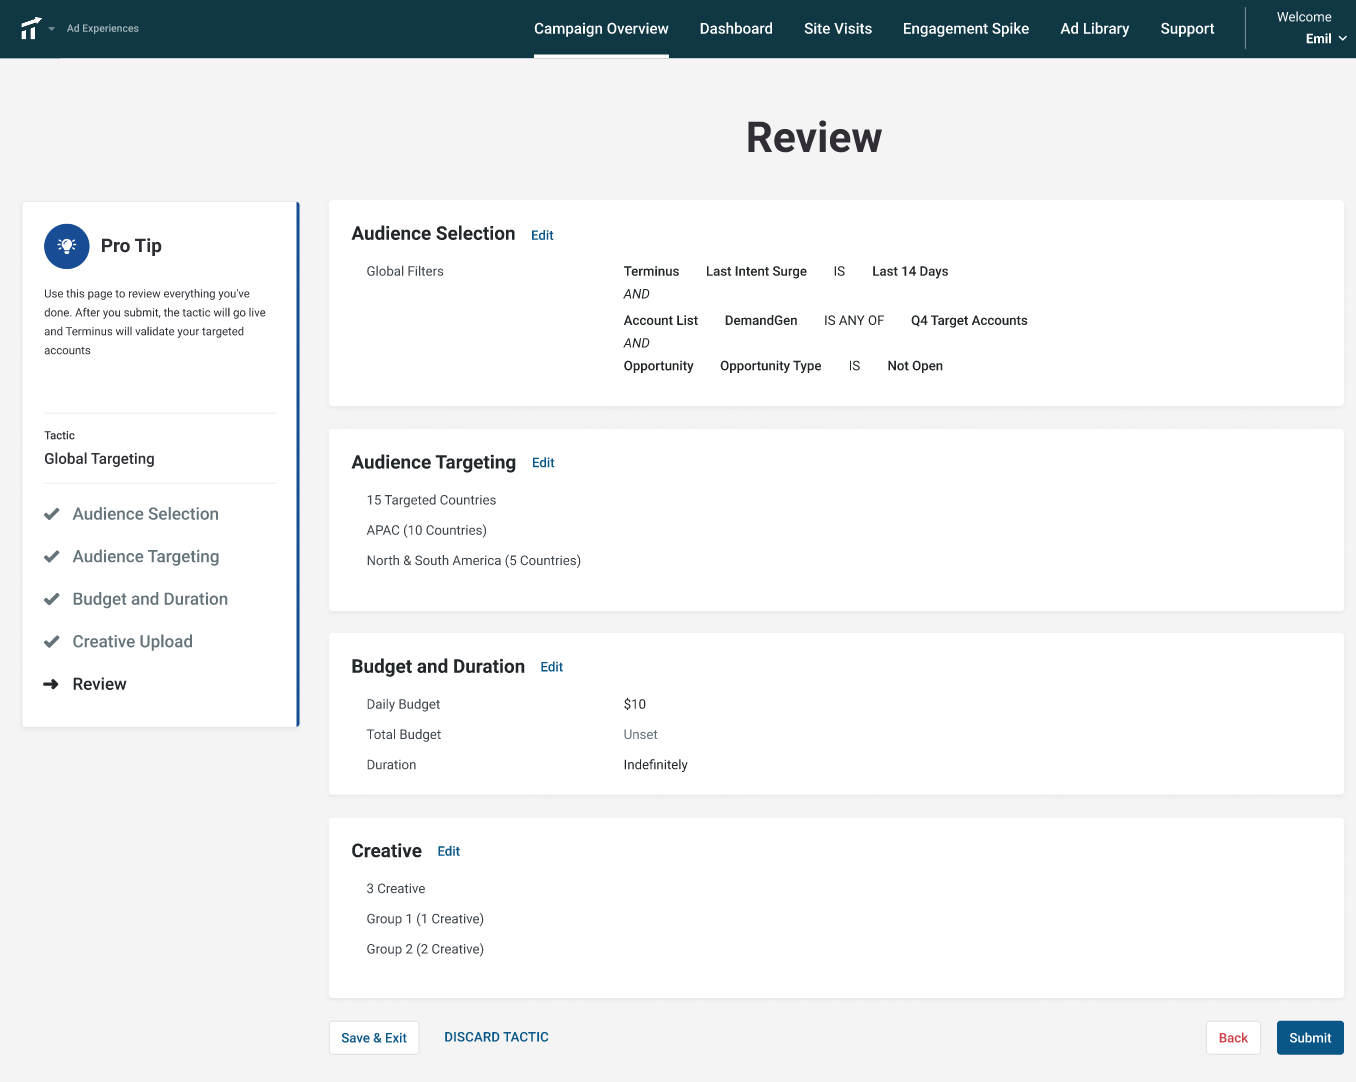Select the Review step in sidebar
The image size is (1356, 1082).
click(x=100, y=684)
